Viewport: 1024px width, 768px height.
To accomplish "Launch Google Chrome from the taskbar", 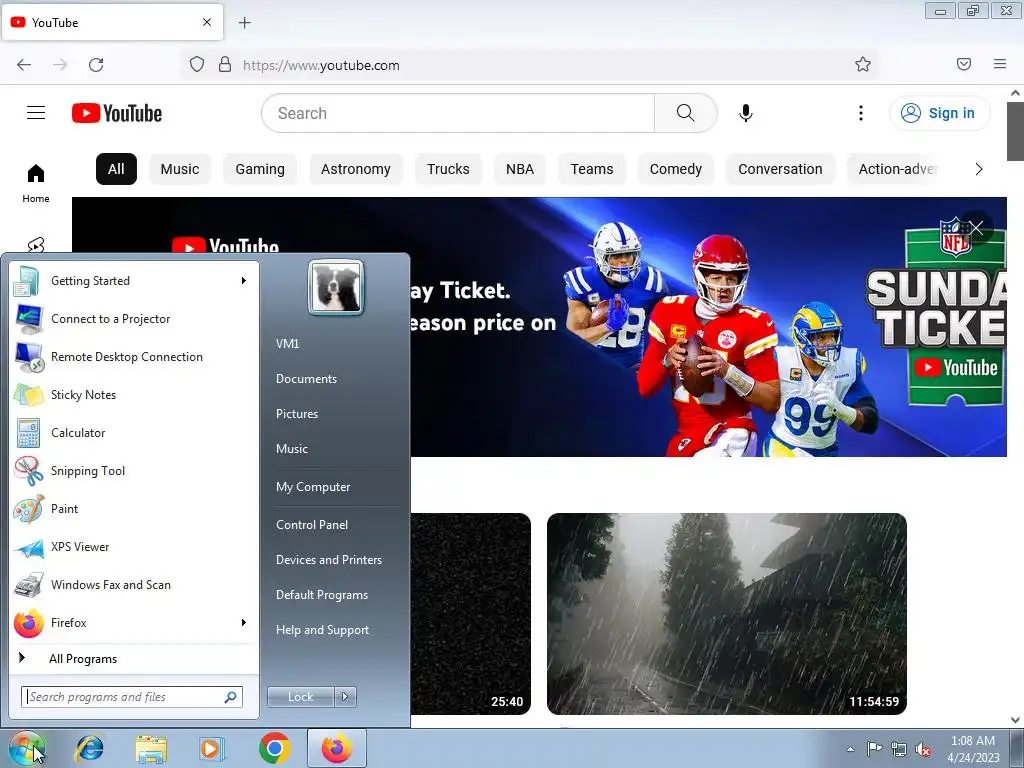I will coord(274,748).
